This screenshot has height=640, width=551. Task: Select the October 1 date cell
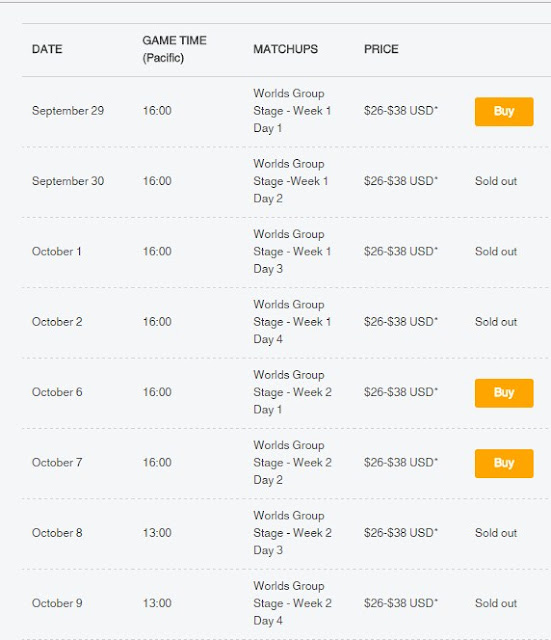(56, 251)
